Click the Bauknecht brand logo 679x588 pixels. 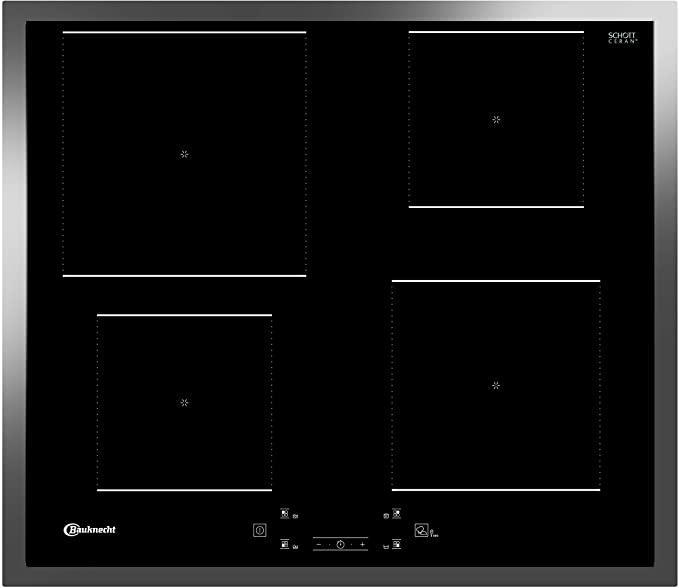coord(90,529)
